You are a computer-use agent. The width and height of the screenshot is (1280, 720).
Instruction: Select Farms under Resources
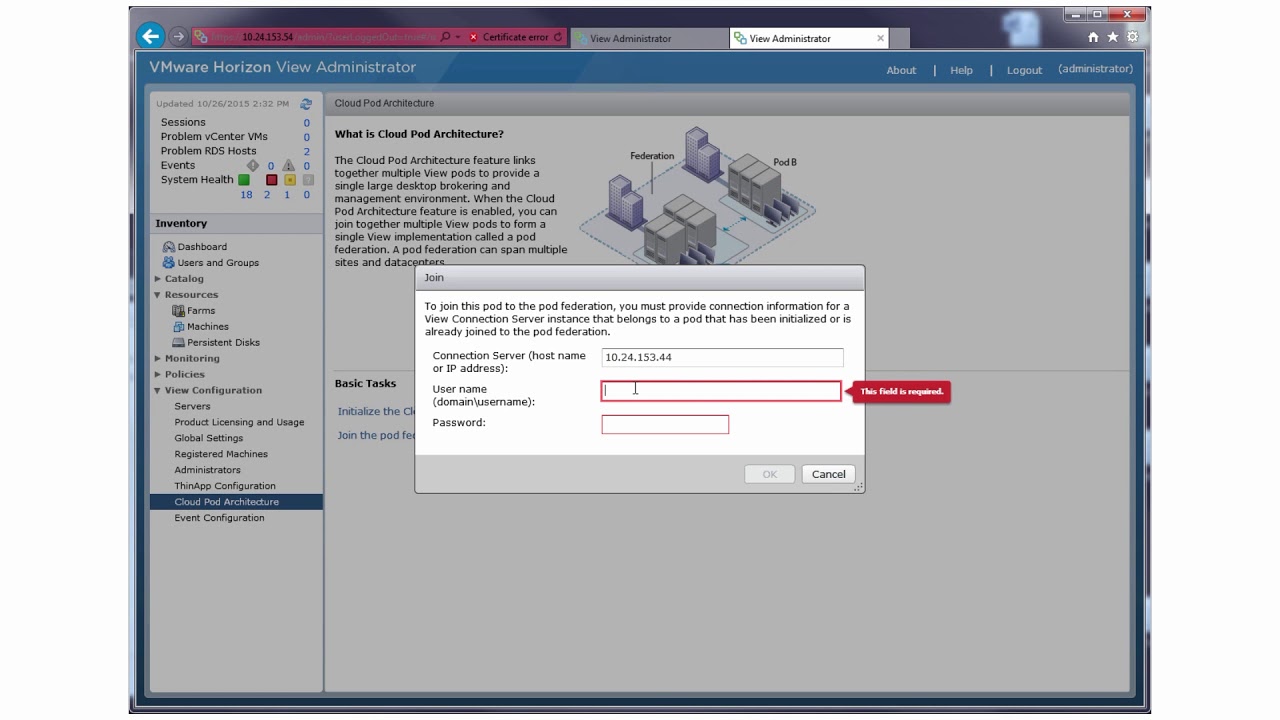[201, 311]
